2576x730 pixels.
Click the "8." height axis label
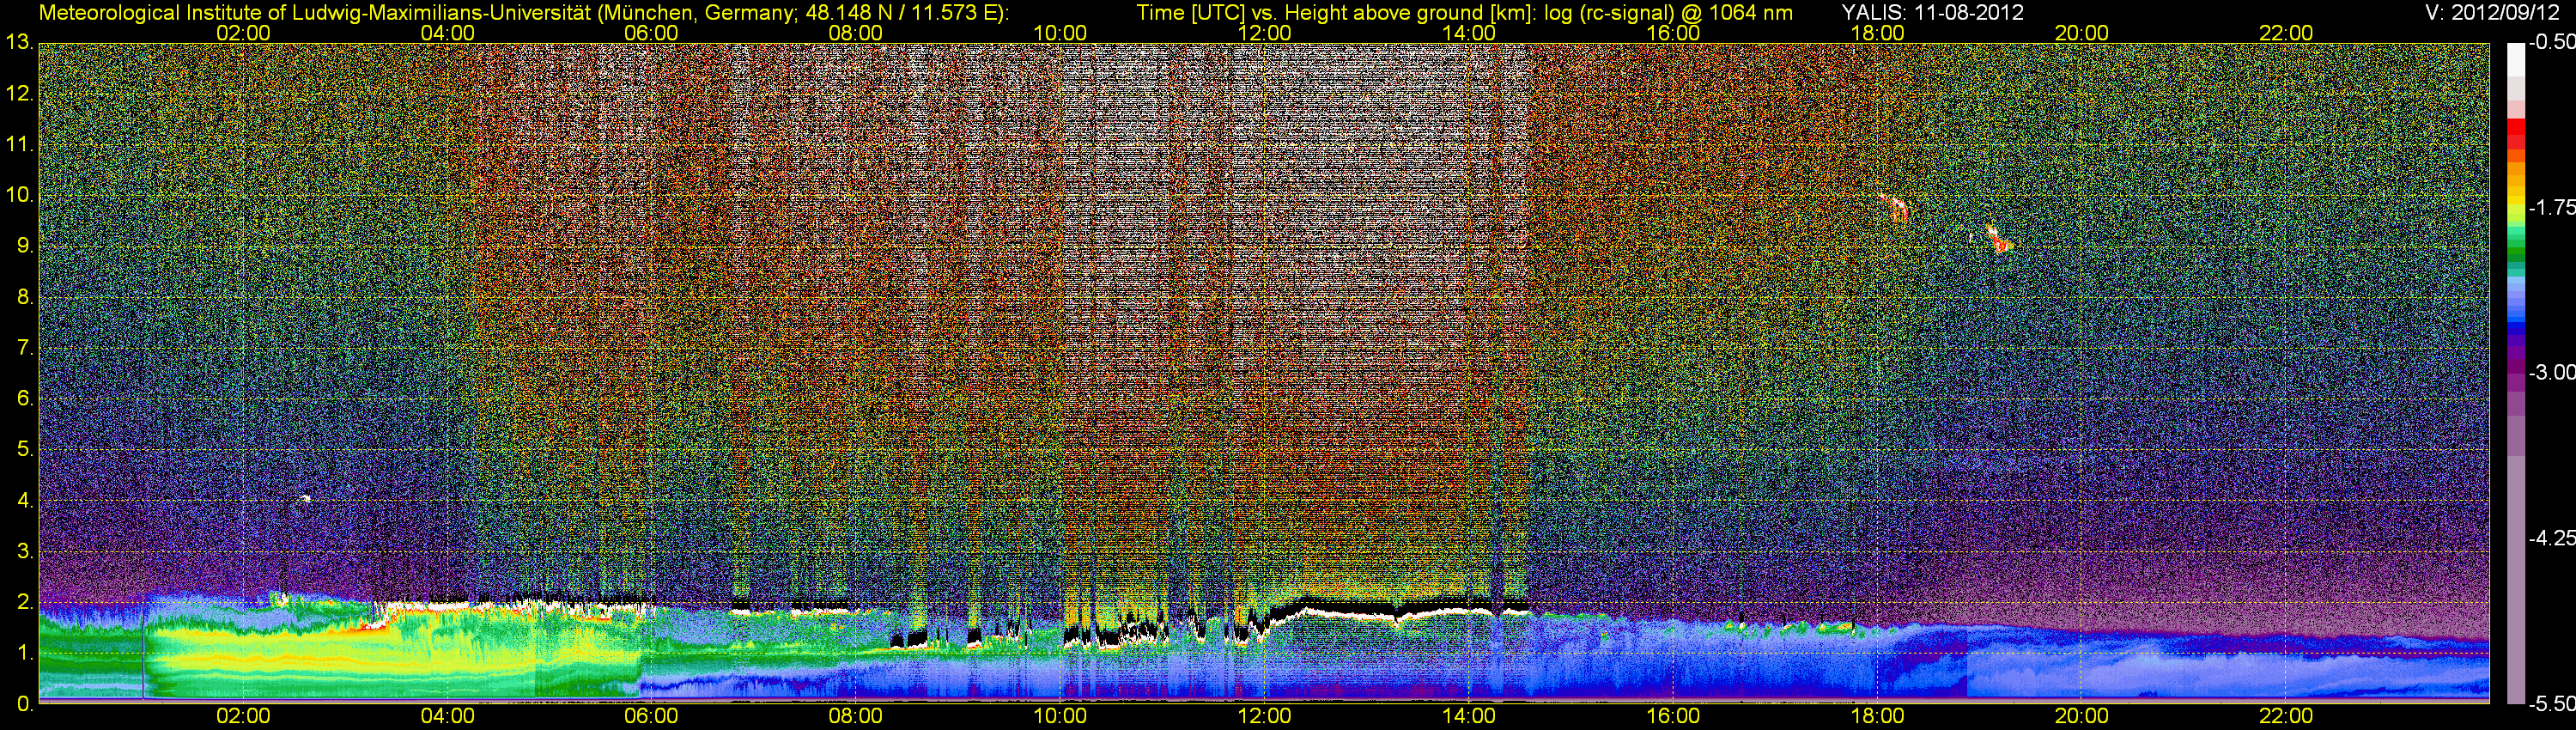pos(25,297)
